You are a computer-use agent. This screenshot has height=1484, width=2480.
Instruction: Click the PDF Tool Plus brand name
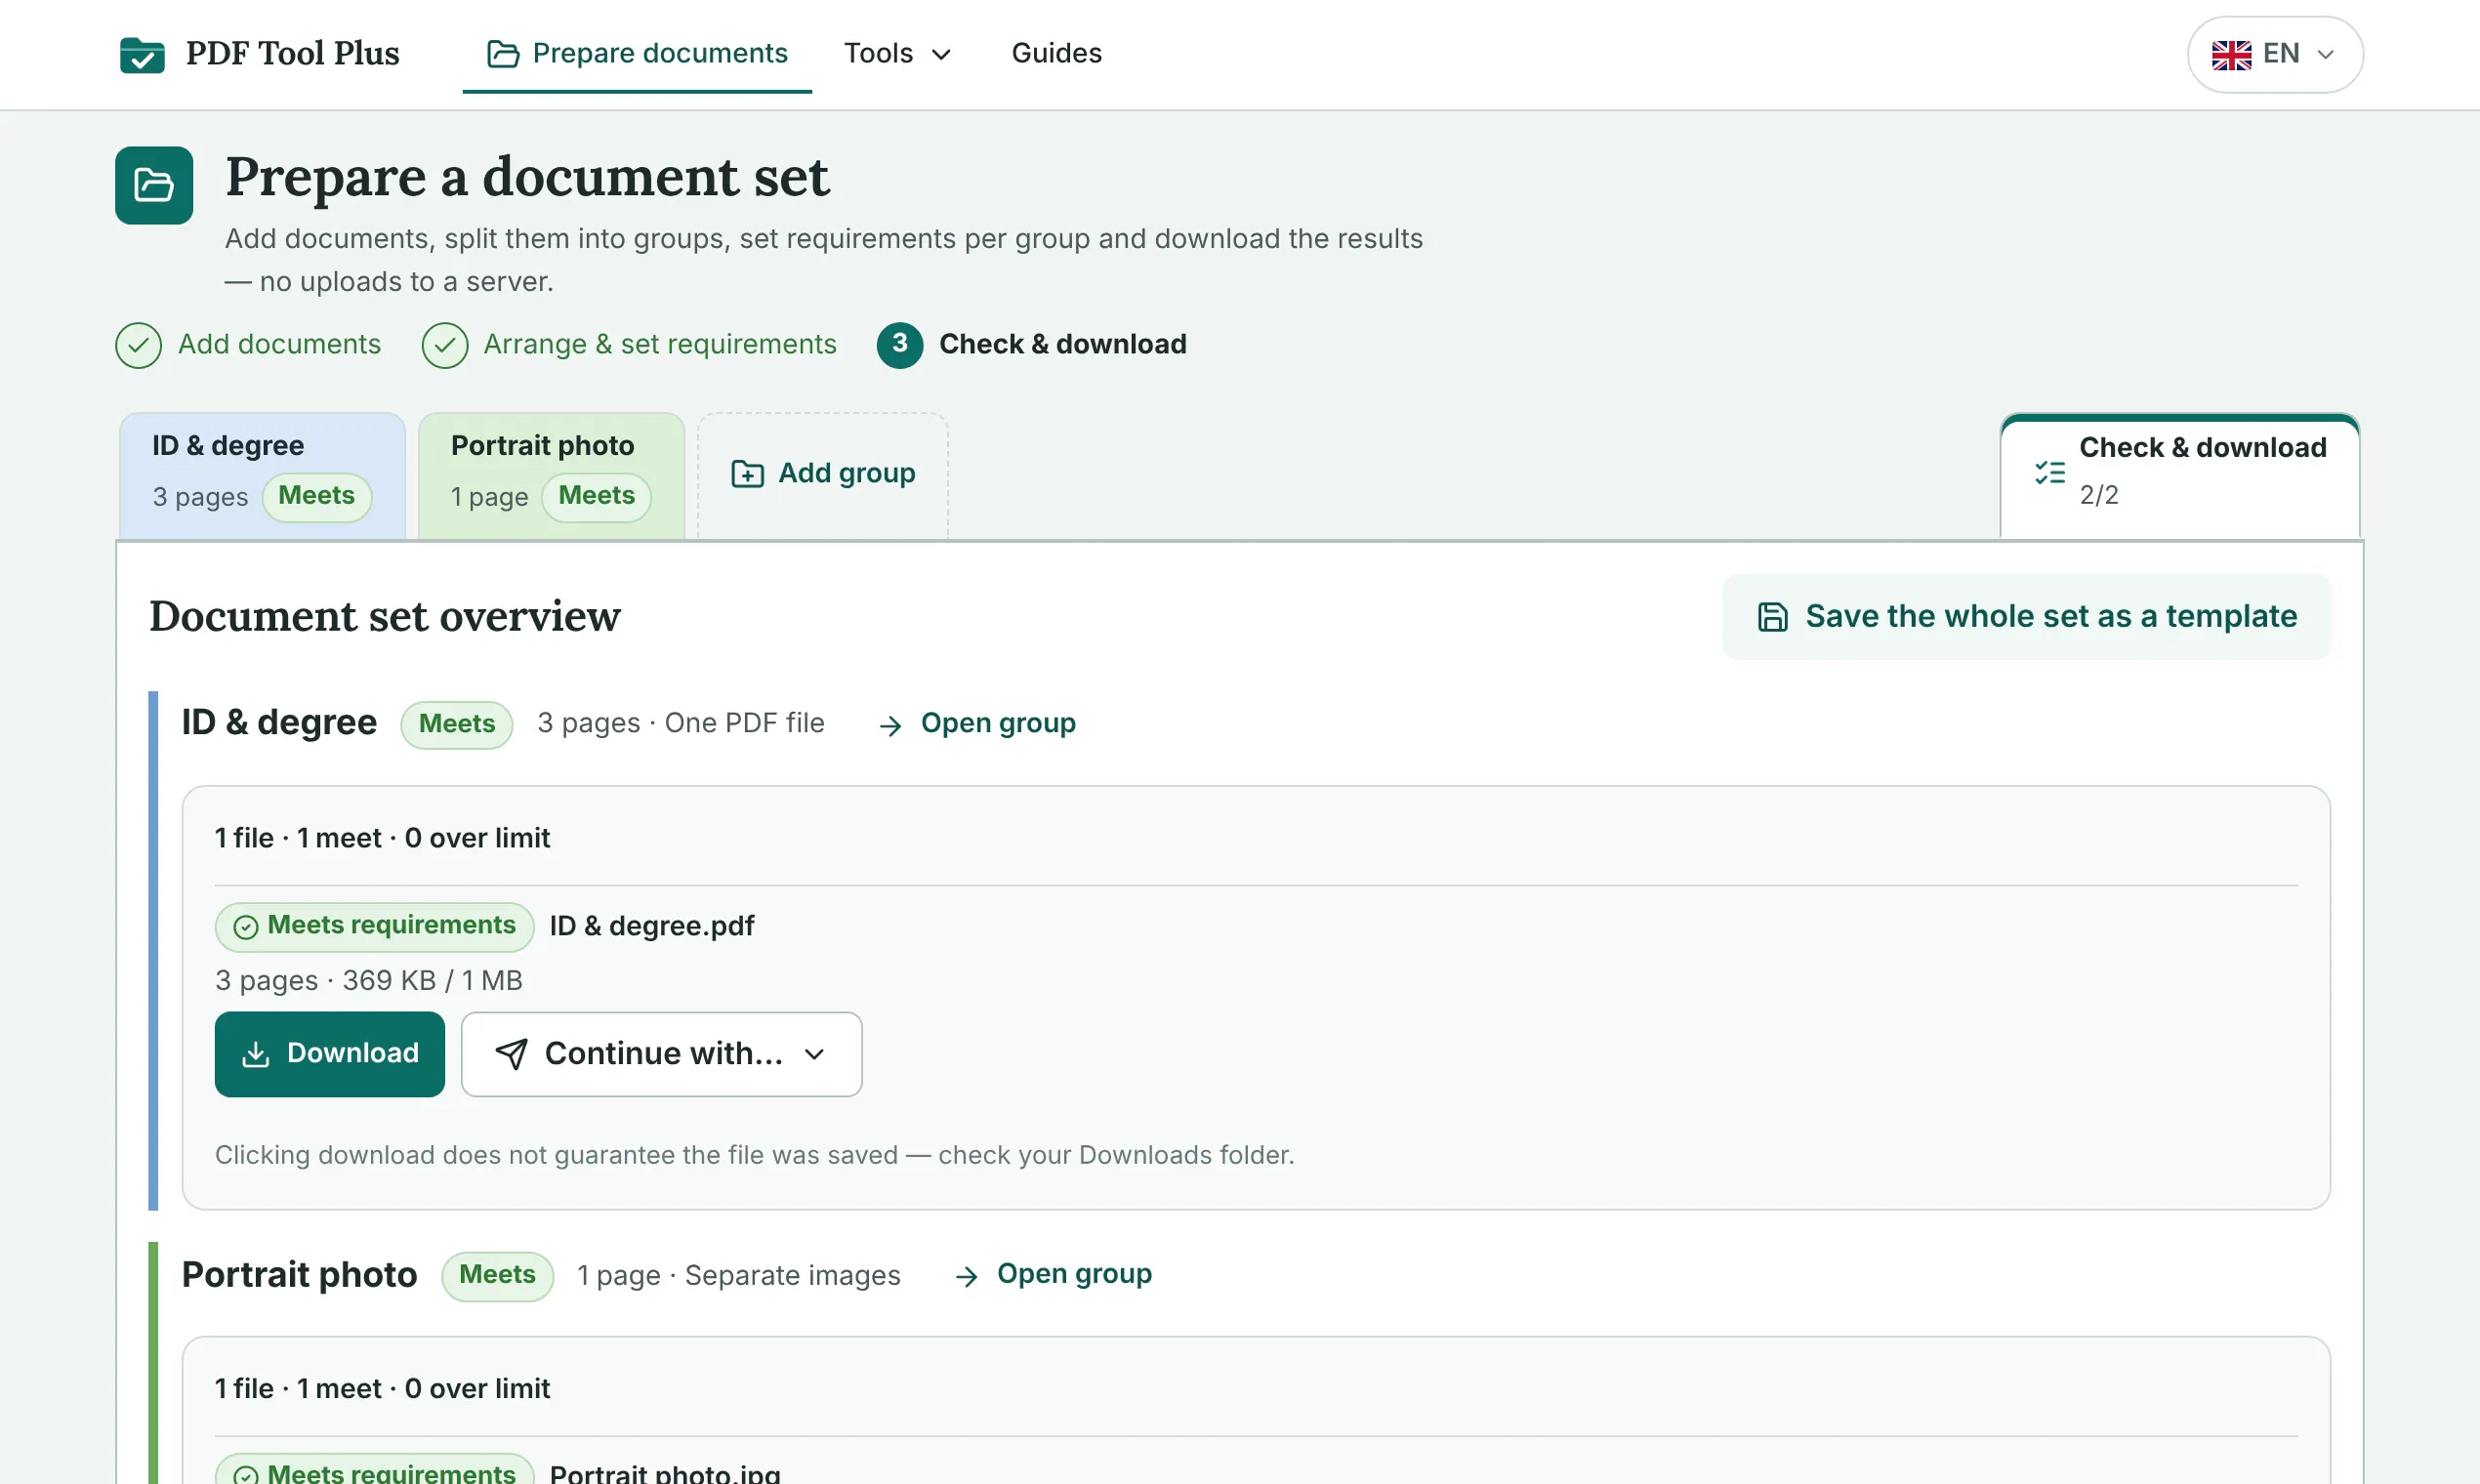pyautogui.click(x=292, y=54)
